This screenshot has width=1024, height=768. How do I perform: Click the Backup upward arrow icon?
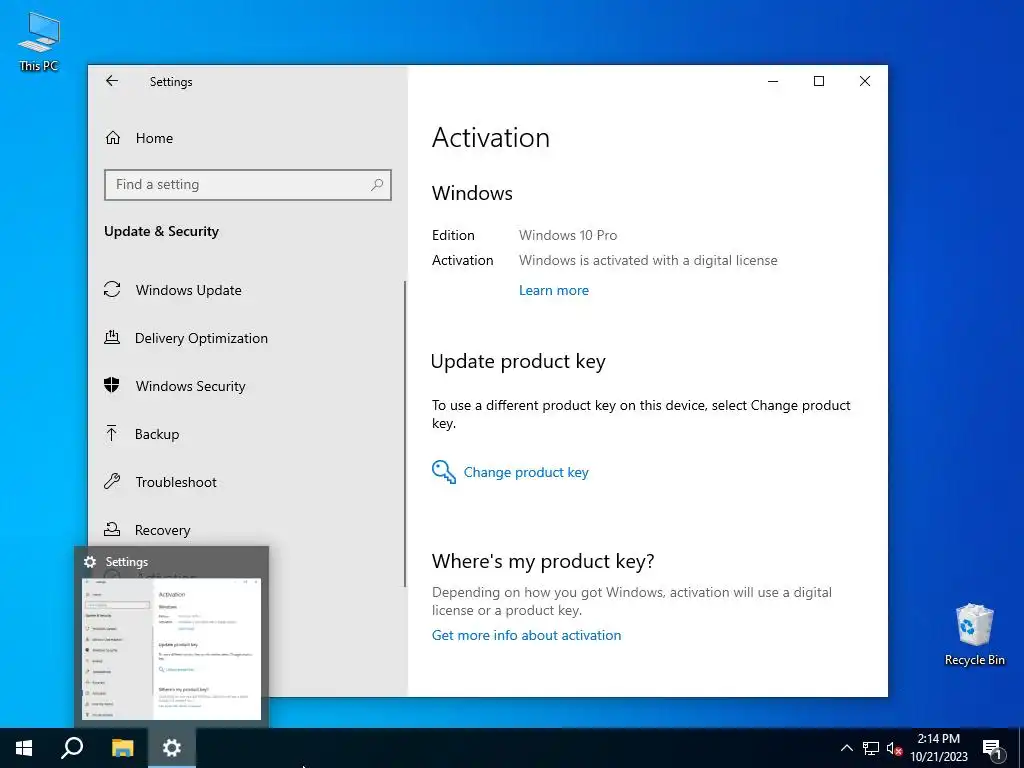click(x=112, y=433)
